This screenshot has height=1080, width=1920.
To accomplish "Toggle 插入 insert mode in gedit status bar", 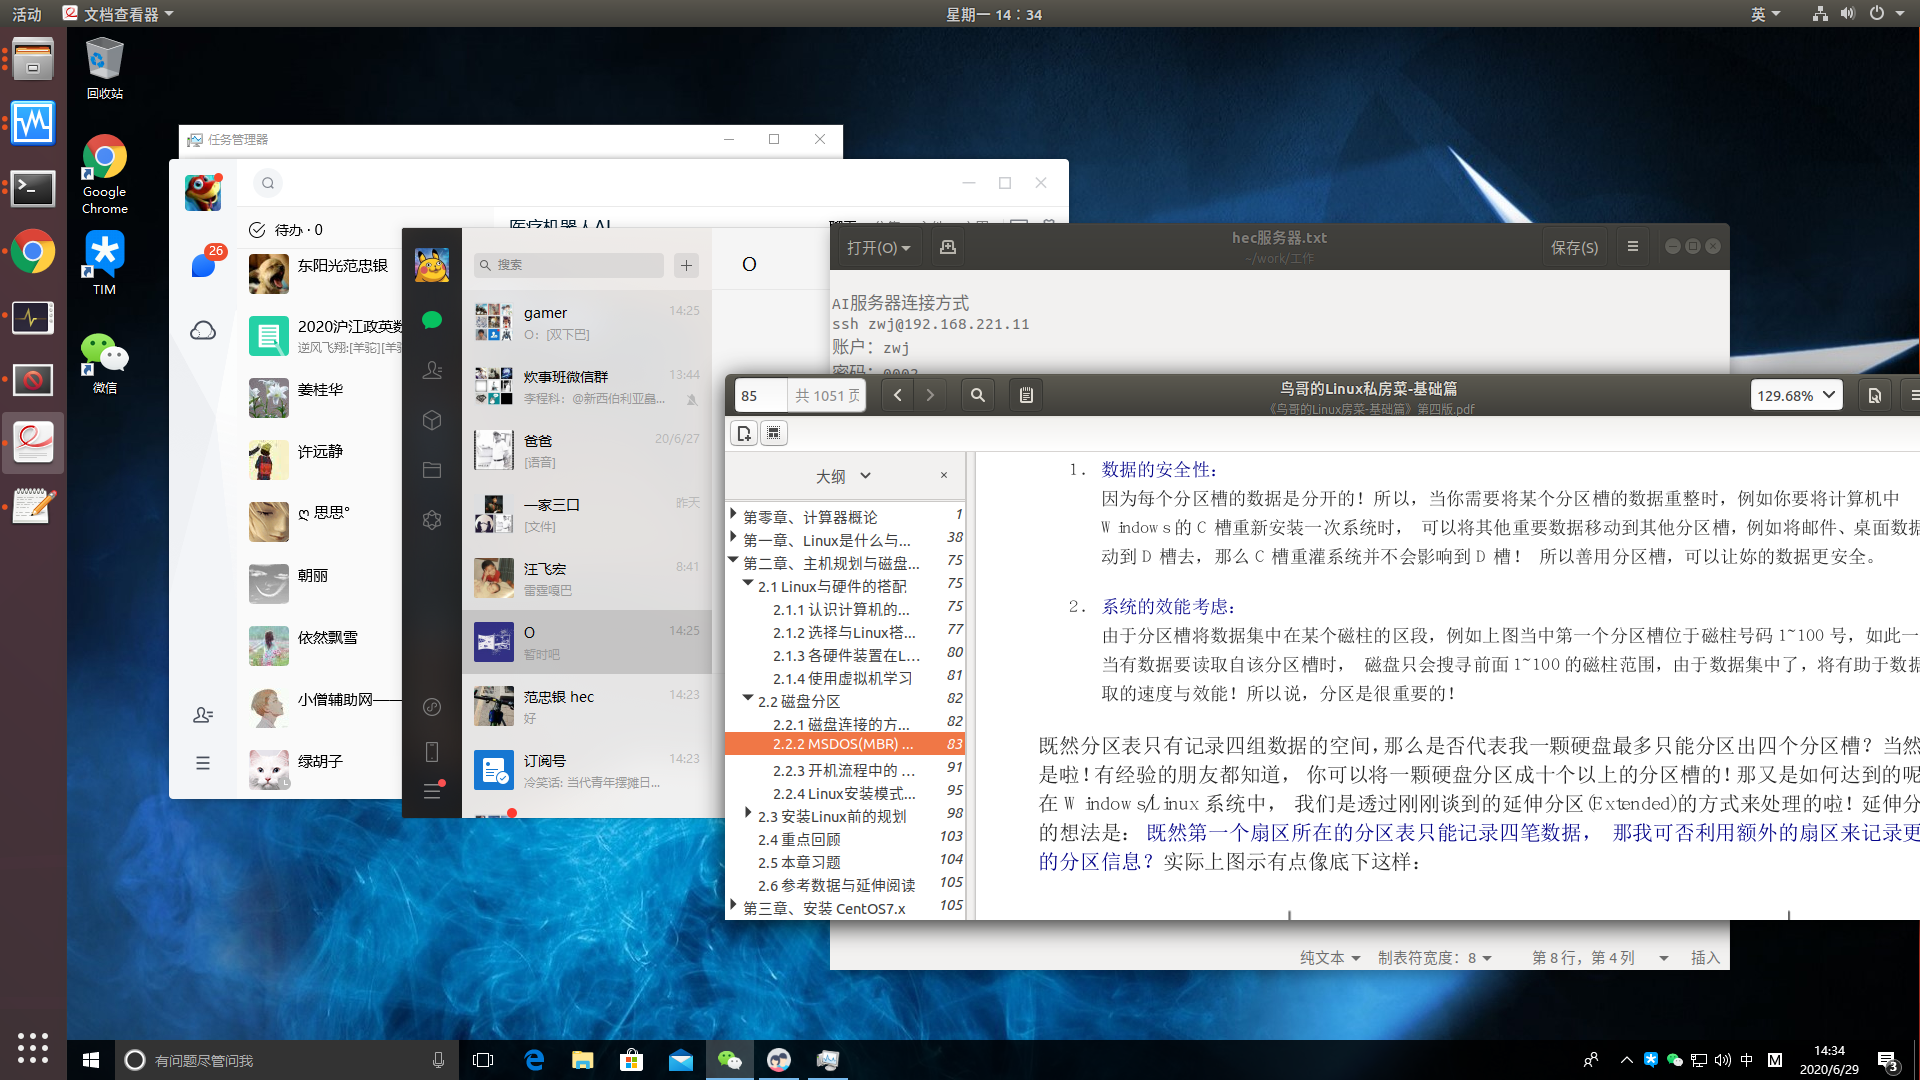I will click(1704, 957).
